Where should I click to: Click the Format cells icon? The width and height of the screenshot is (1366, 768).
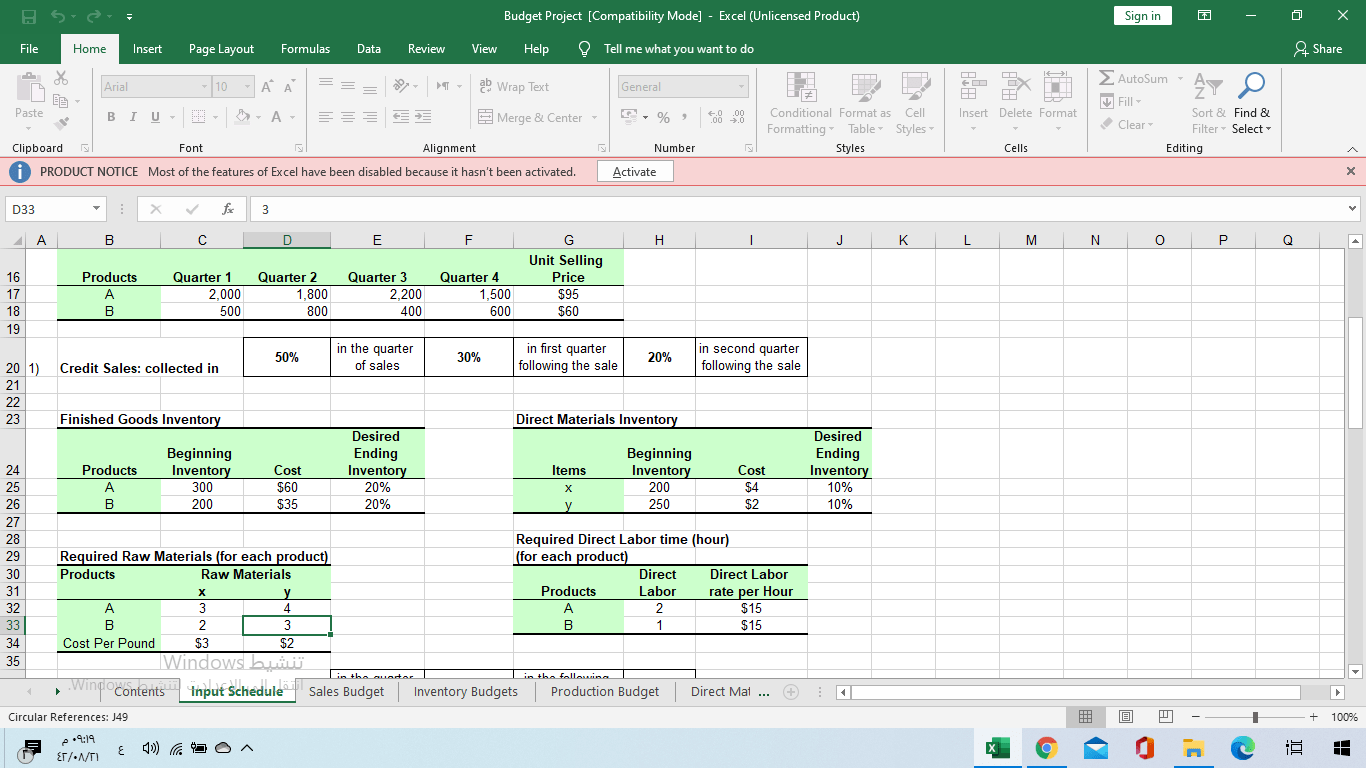click(1058, 87)
